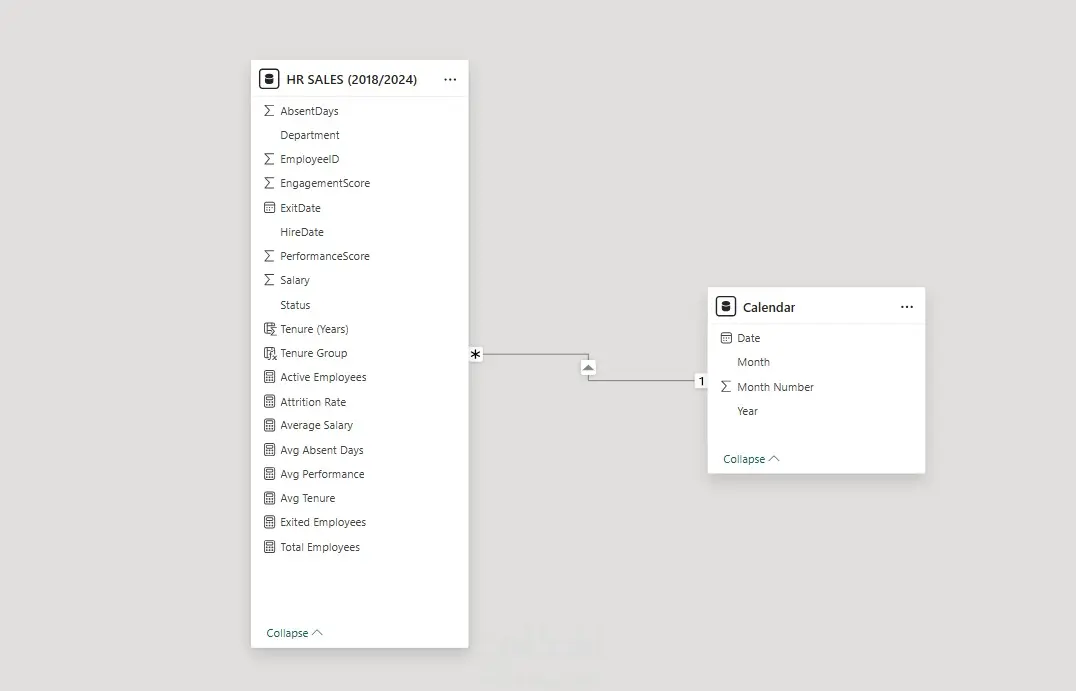Open HR SALES table more options ellipsis
The height and width of the screenshot is (691, 1076).
tap(450, 80)
